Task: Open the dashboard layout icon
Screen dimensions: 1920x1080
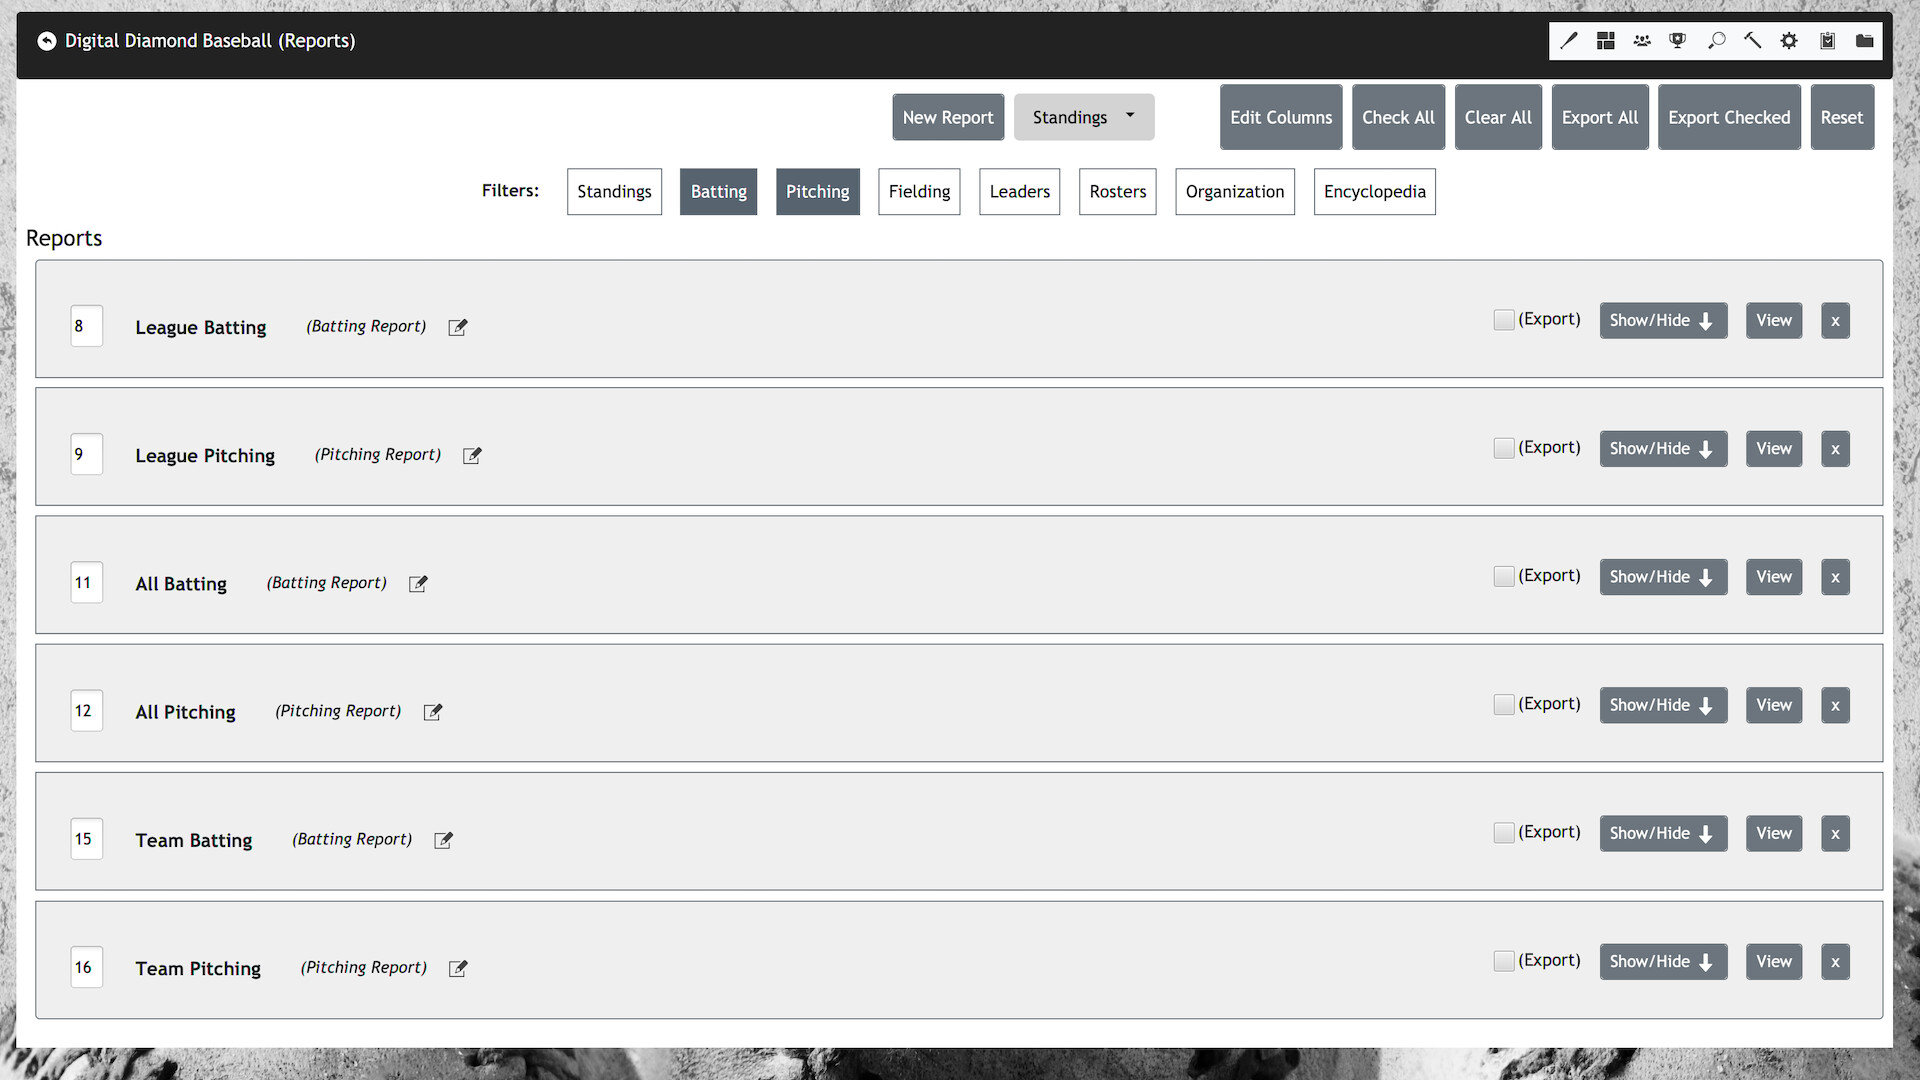Action: pyautogui.click(x=1605, y=40)
